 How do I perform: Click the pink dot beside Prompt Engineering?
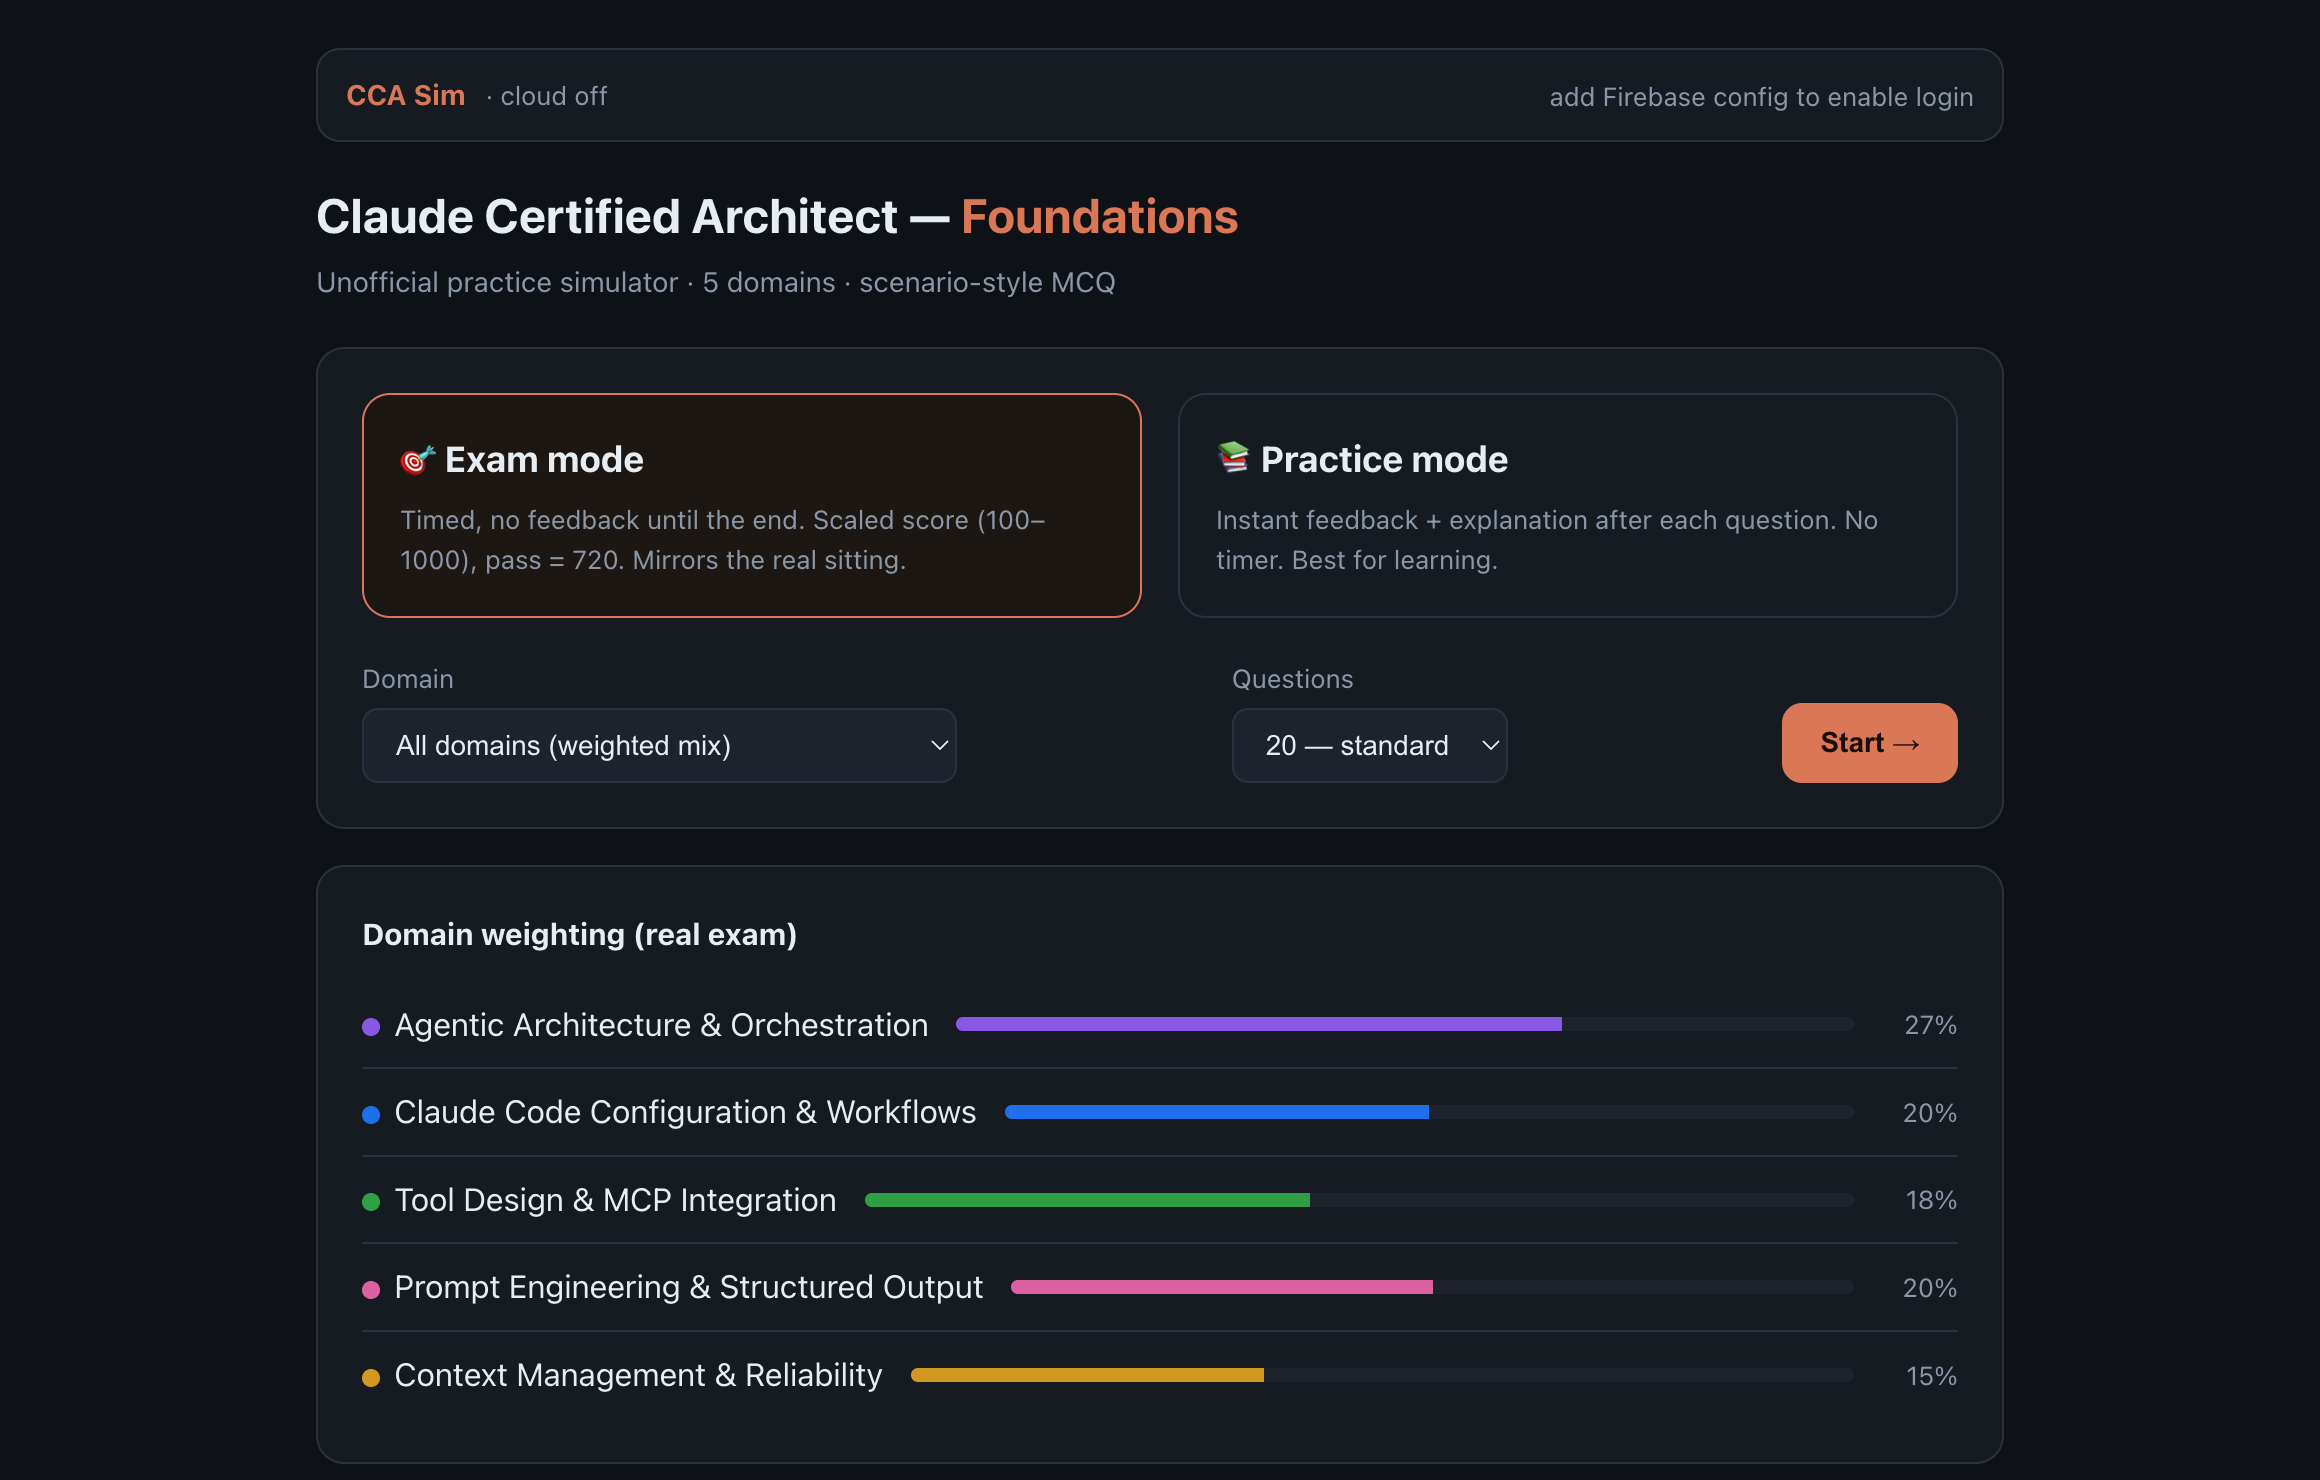[x=371, y=1289]
